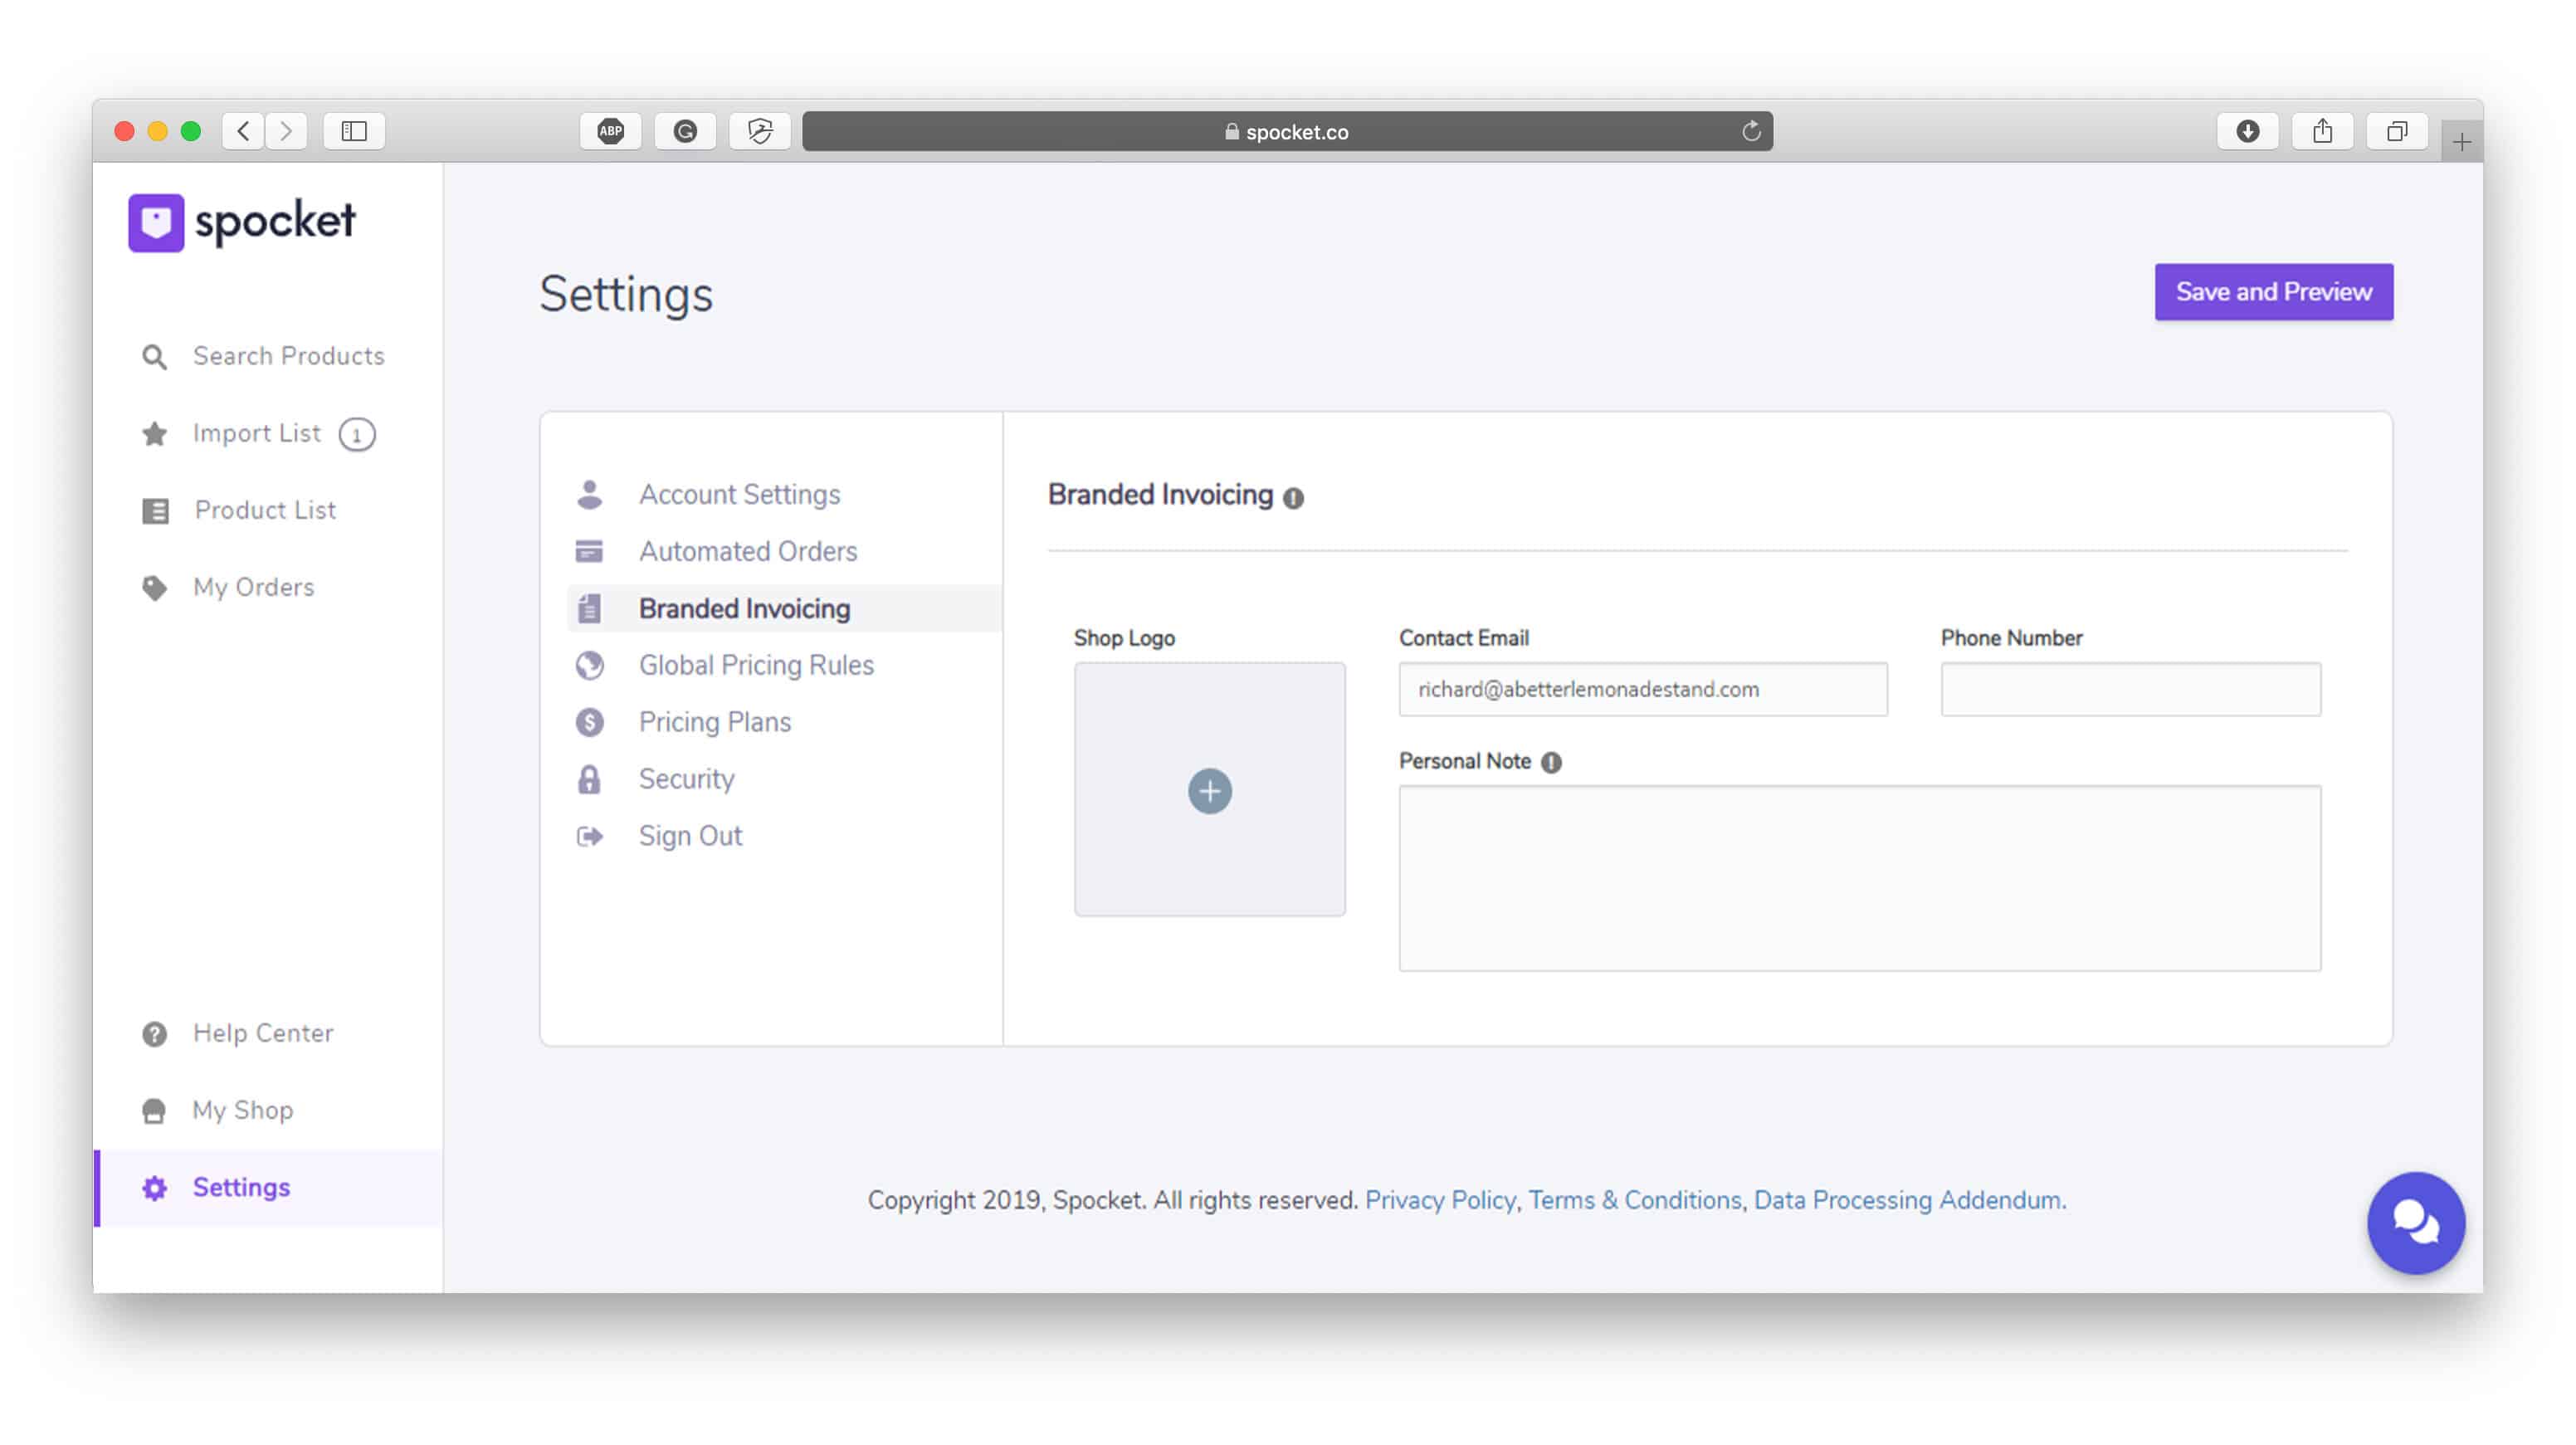The width and height of the screenshot is (2576, 1445).
Task: Click the My Shop sidebar icon
Action: click(154, 1109)
